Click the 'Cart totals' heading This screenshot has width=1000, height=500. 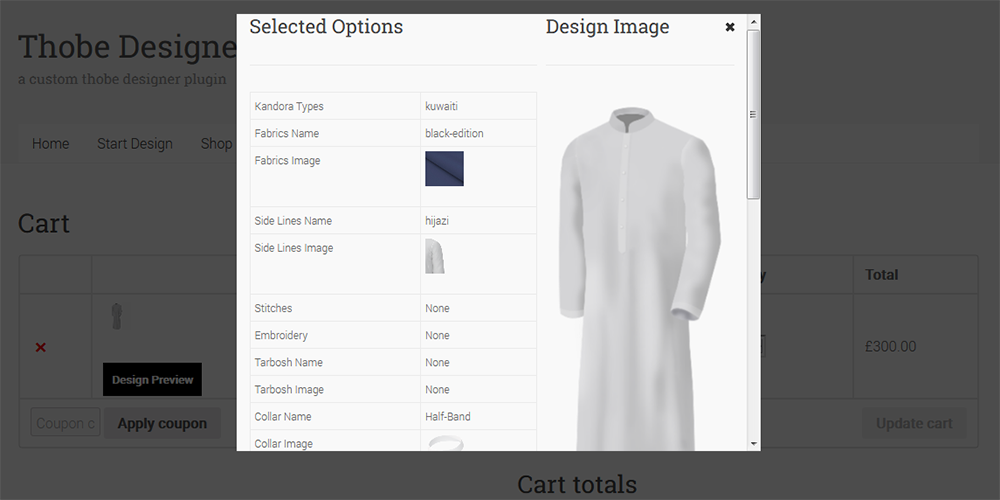coord(577,485)
